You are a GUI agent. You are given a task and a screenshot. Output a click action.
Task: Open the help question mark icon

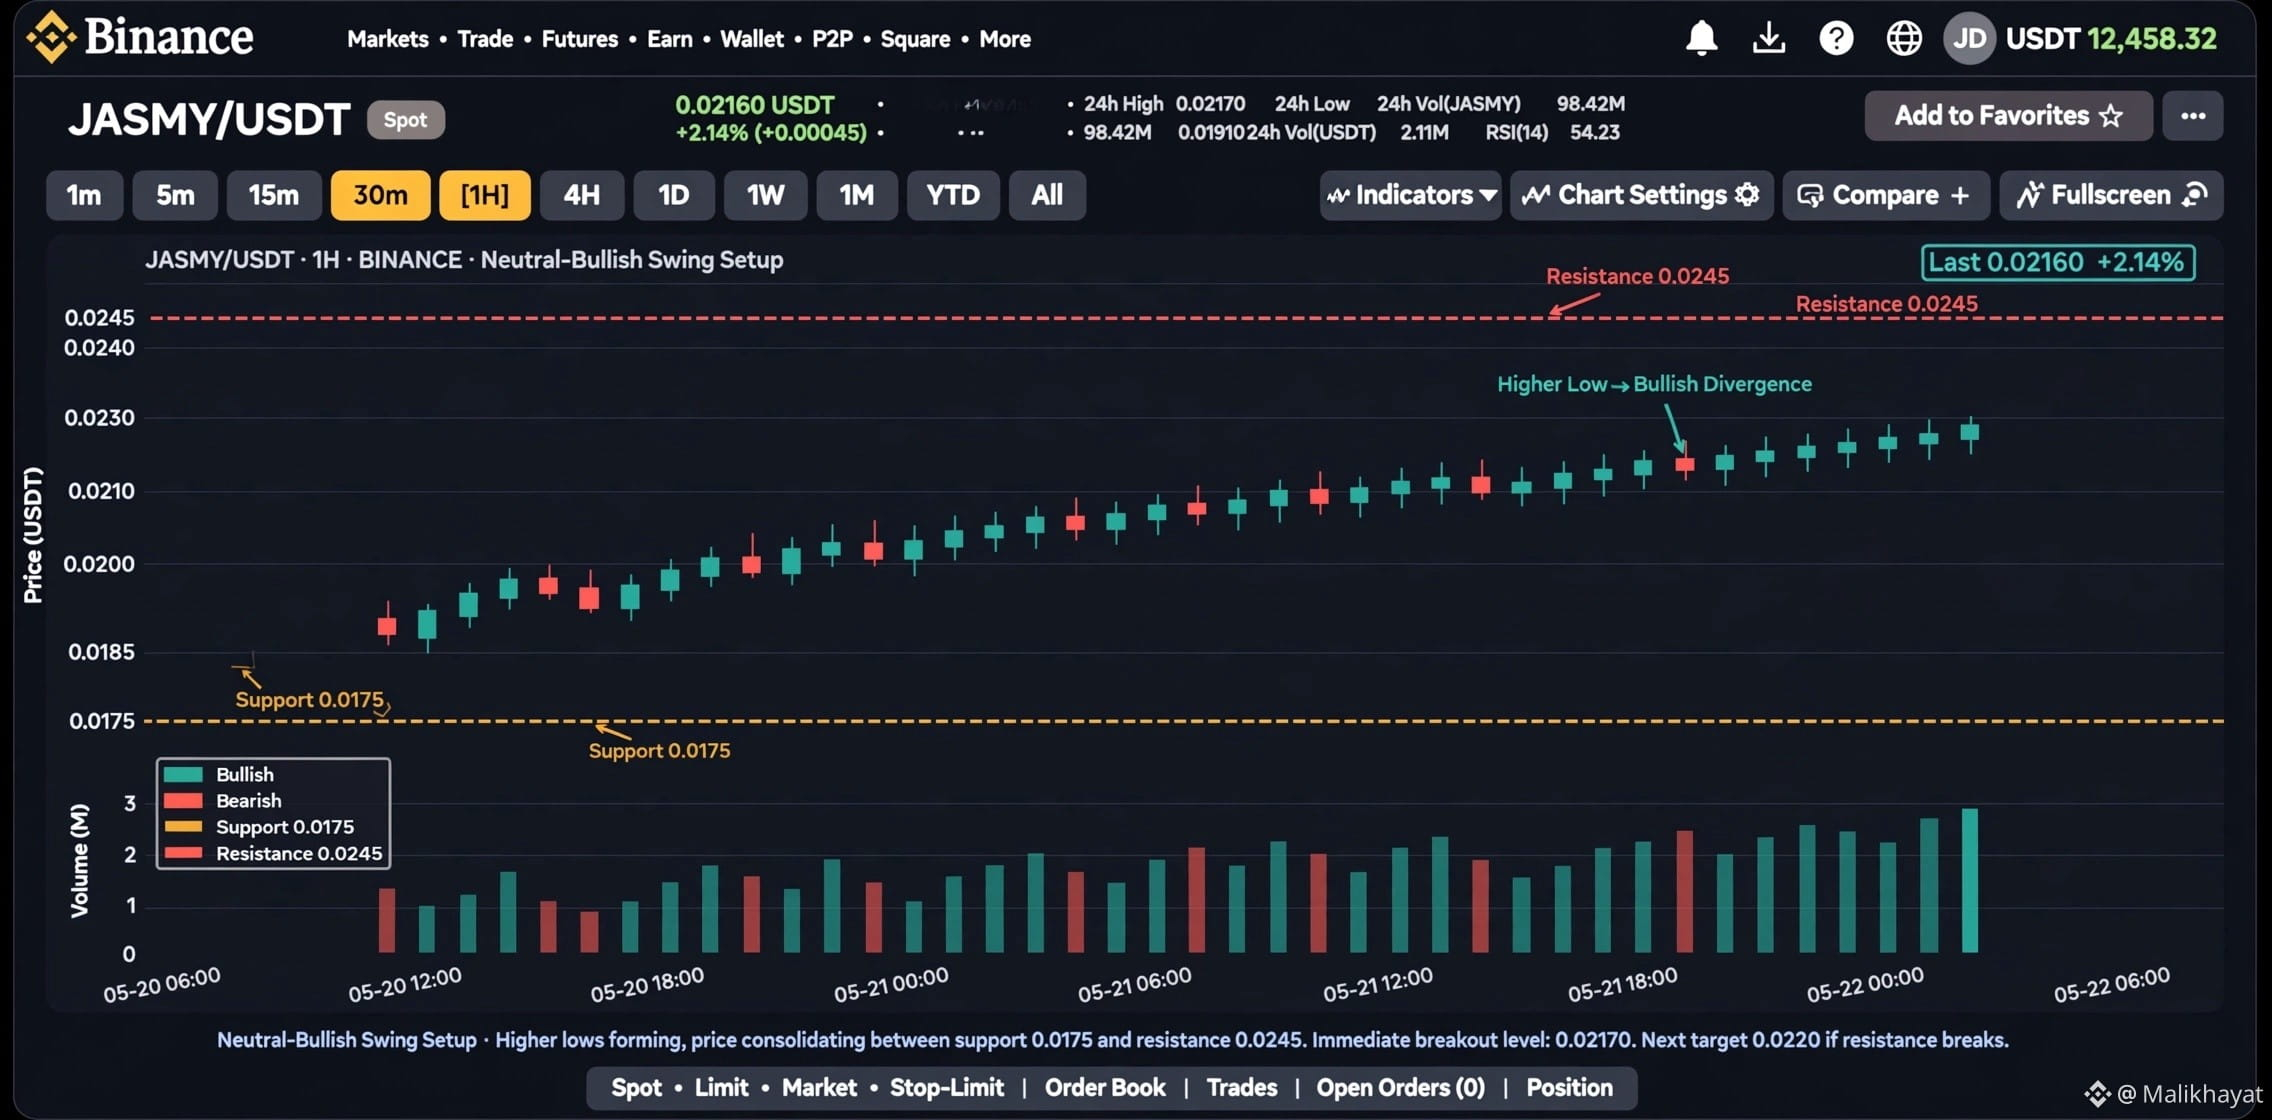[x=1836, y=38]
